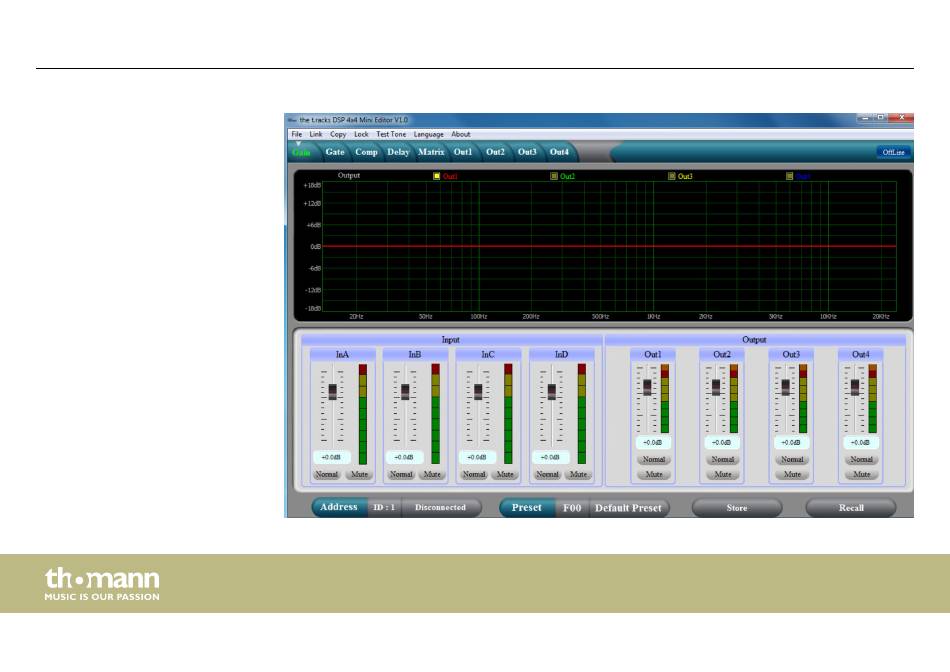The height and width of the screenshot is (672, 950).
Task: Open the Test Tone menu
Action: coord(391,135)
